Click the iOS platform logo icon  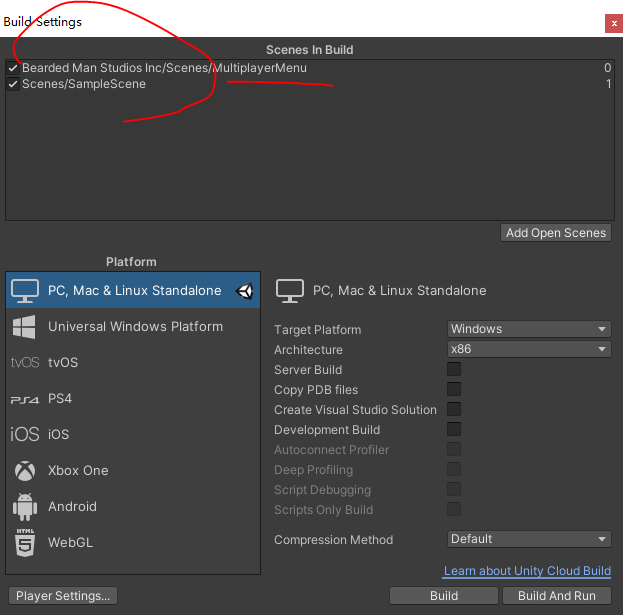(25, 434)
